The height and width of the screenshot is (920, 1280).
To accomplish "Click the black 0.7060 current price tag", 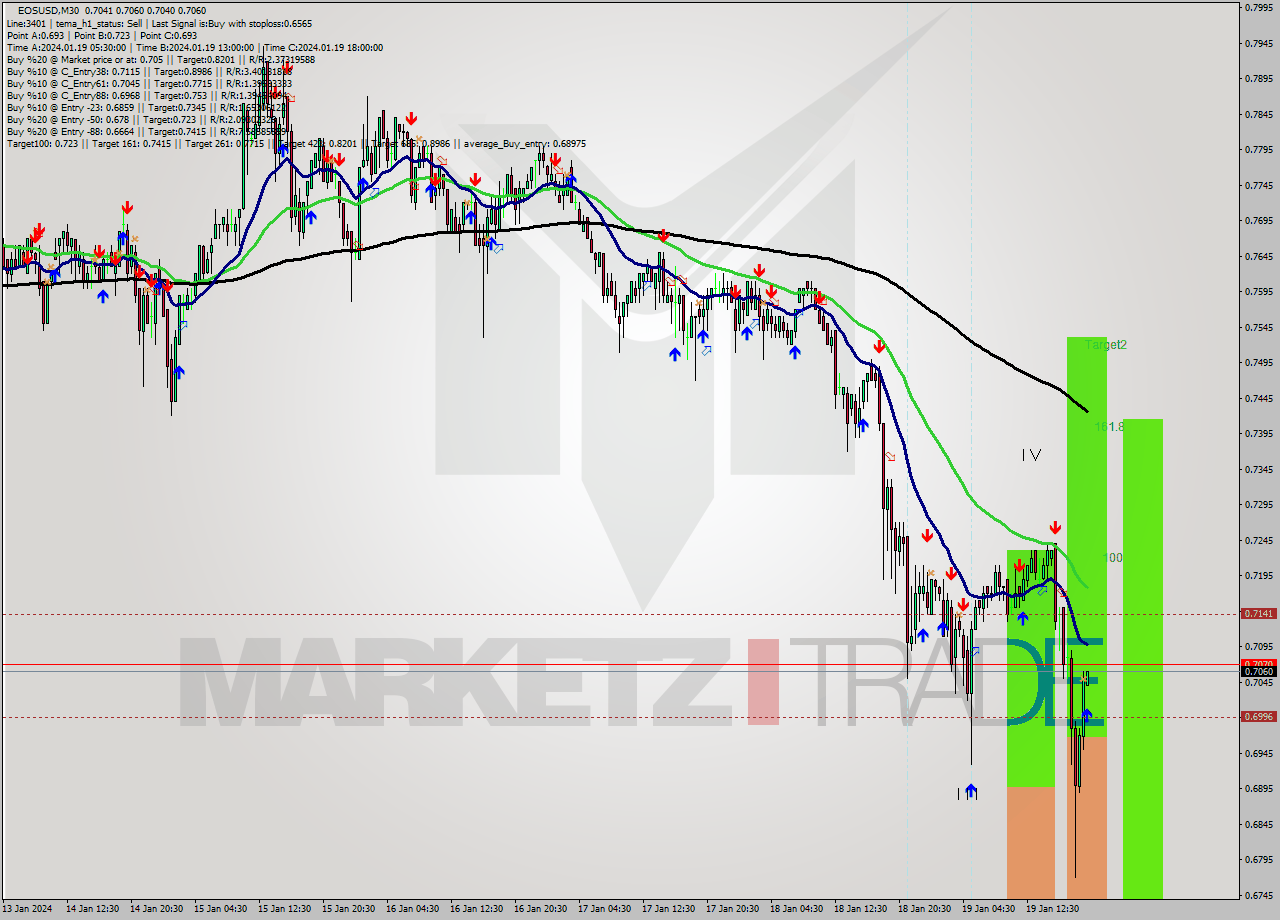I will (x=1257, y=671).
